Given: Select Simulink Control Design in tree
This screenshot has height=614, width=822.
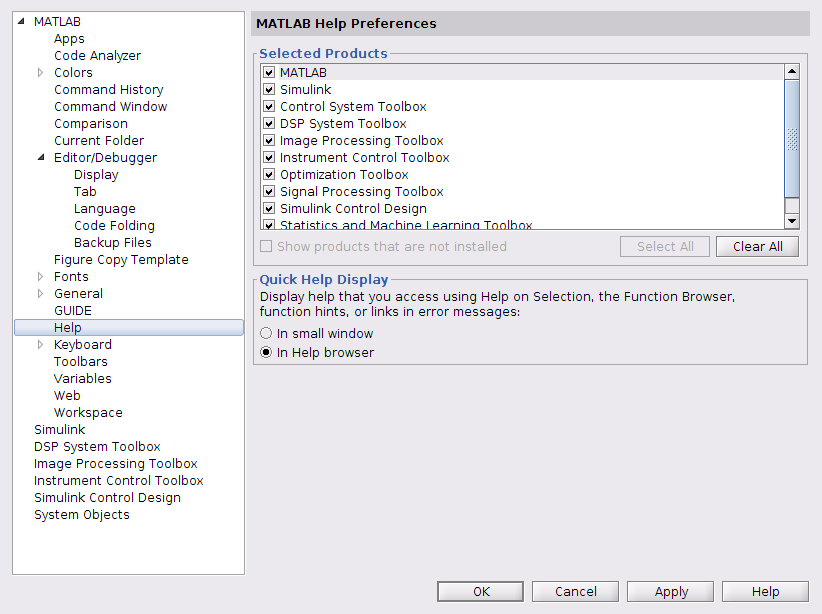Looking at the screenshot, I should (x=107, y=498).
